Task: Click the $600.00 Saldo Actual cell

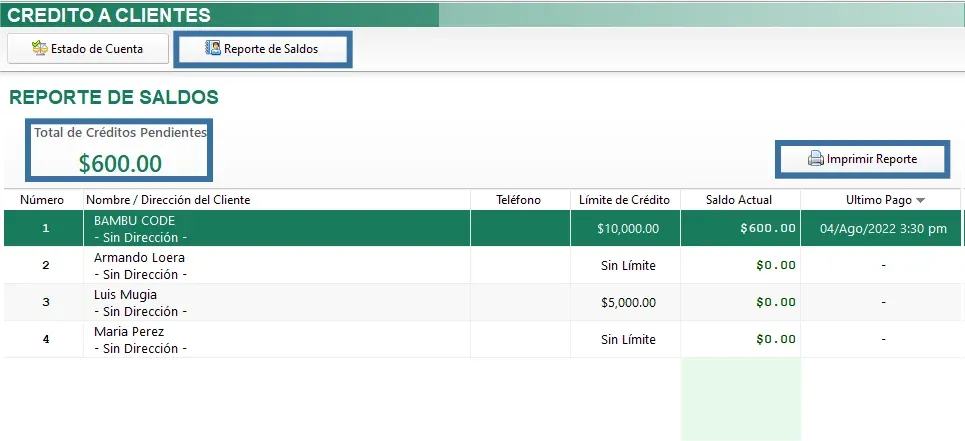Action: [x=740, y=228]
